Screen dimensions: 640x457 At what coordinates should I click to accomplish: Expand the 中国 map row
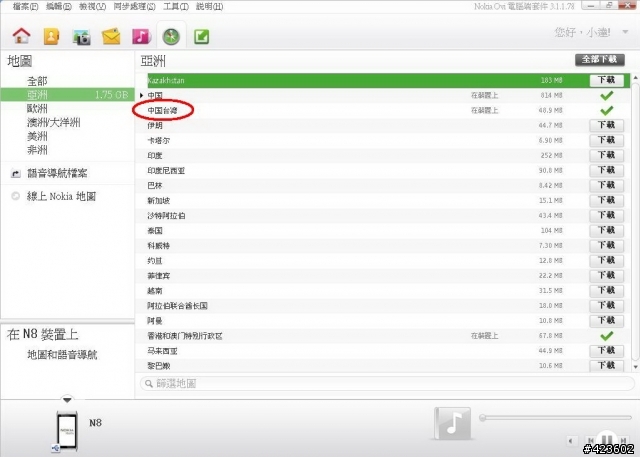(141, 95)
